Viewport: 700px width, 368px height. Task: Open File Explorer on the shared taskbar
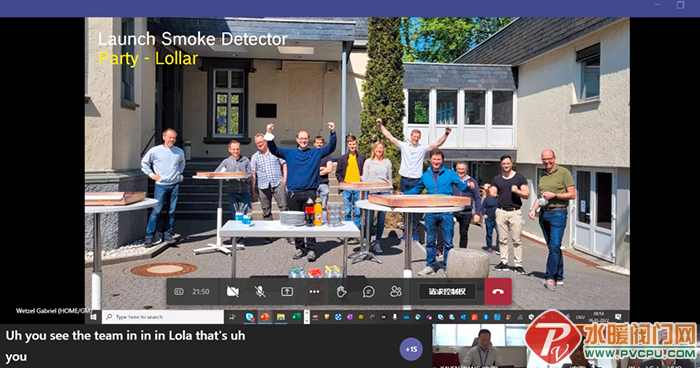pyautogui.click(x=281, y=317)
